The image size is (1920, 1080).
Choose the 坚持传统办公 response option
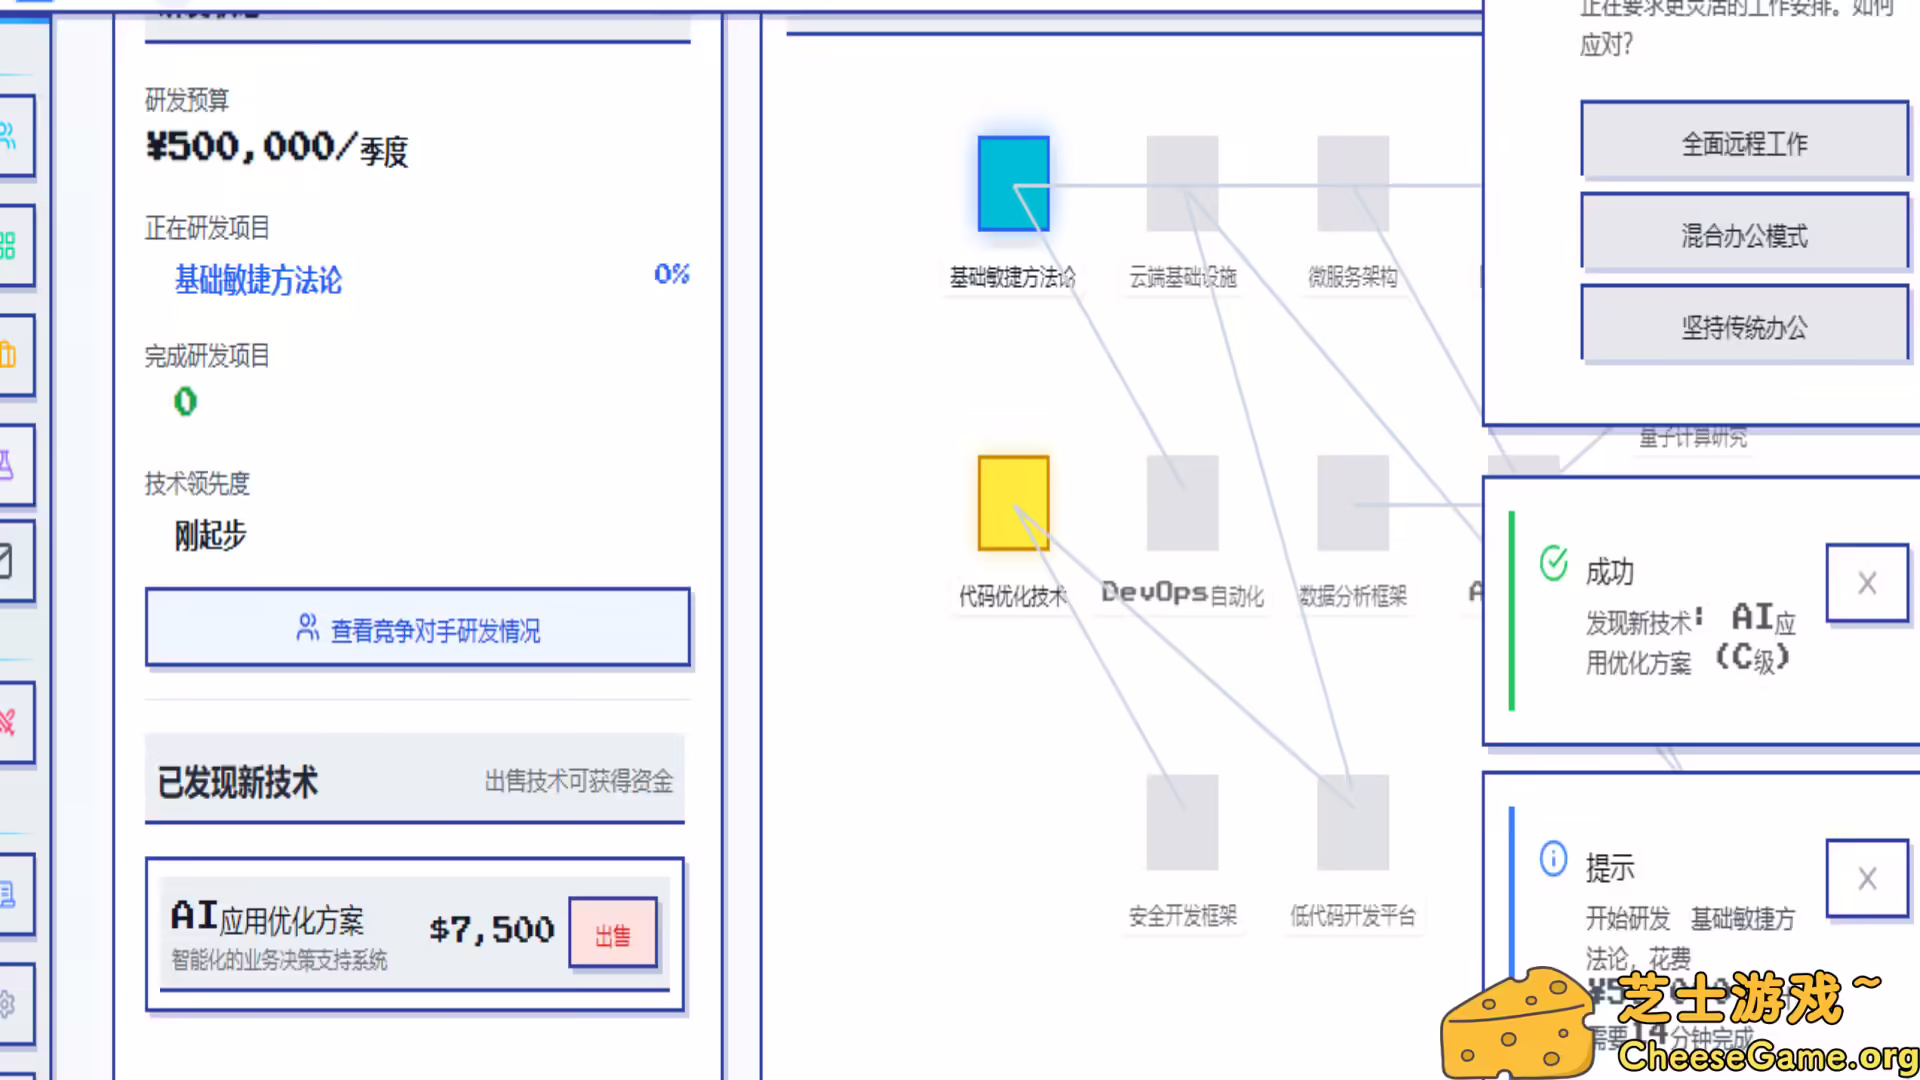click(x=1744, y=327)
